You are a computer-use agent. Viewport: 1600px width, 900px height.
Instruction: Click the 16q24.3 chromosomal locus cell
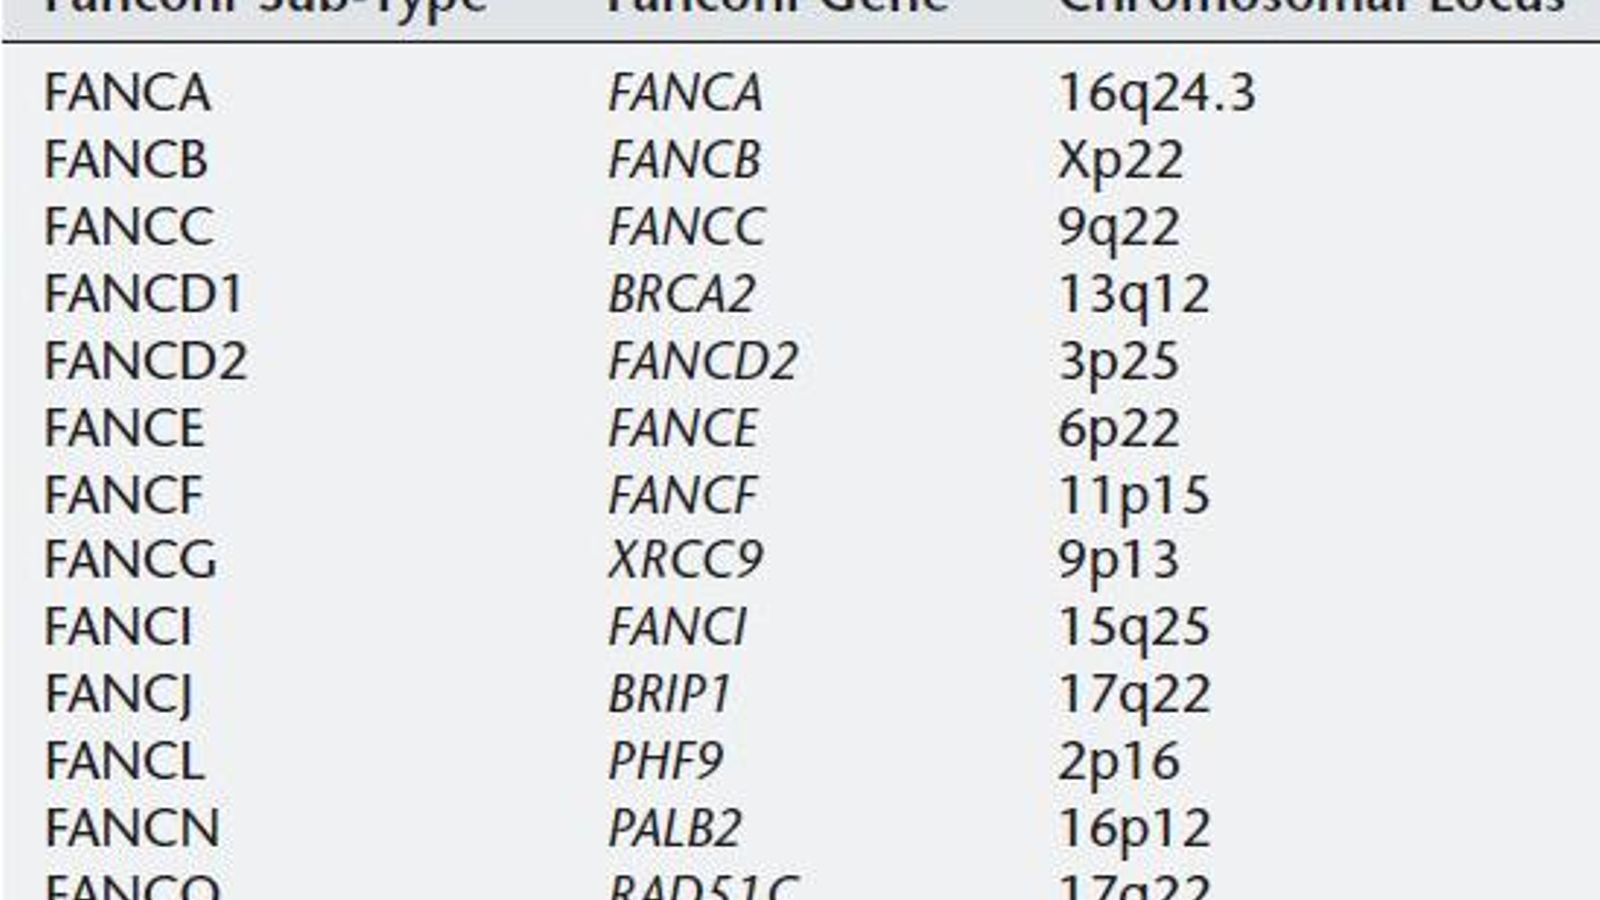click(1156, 94)
